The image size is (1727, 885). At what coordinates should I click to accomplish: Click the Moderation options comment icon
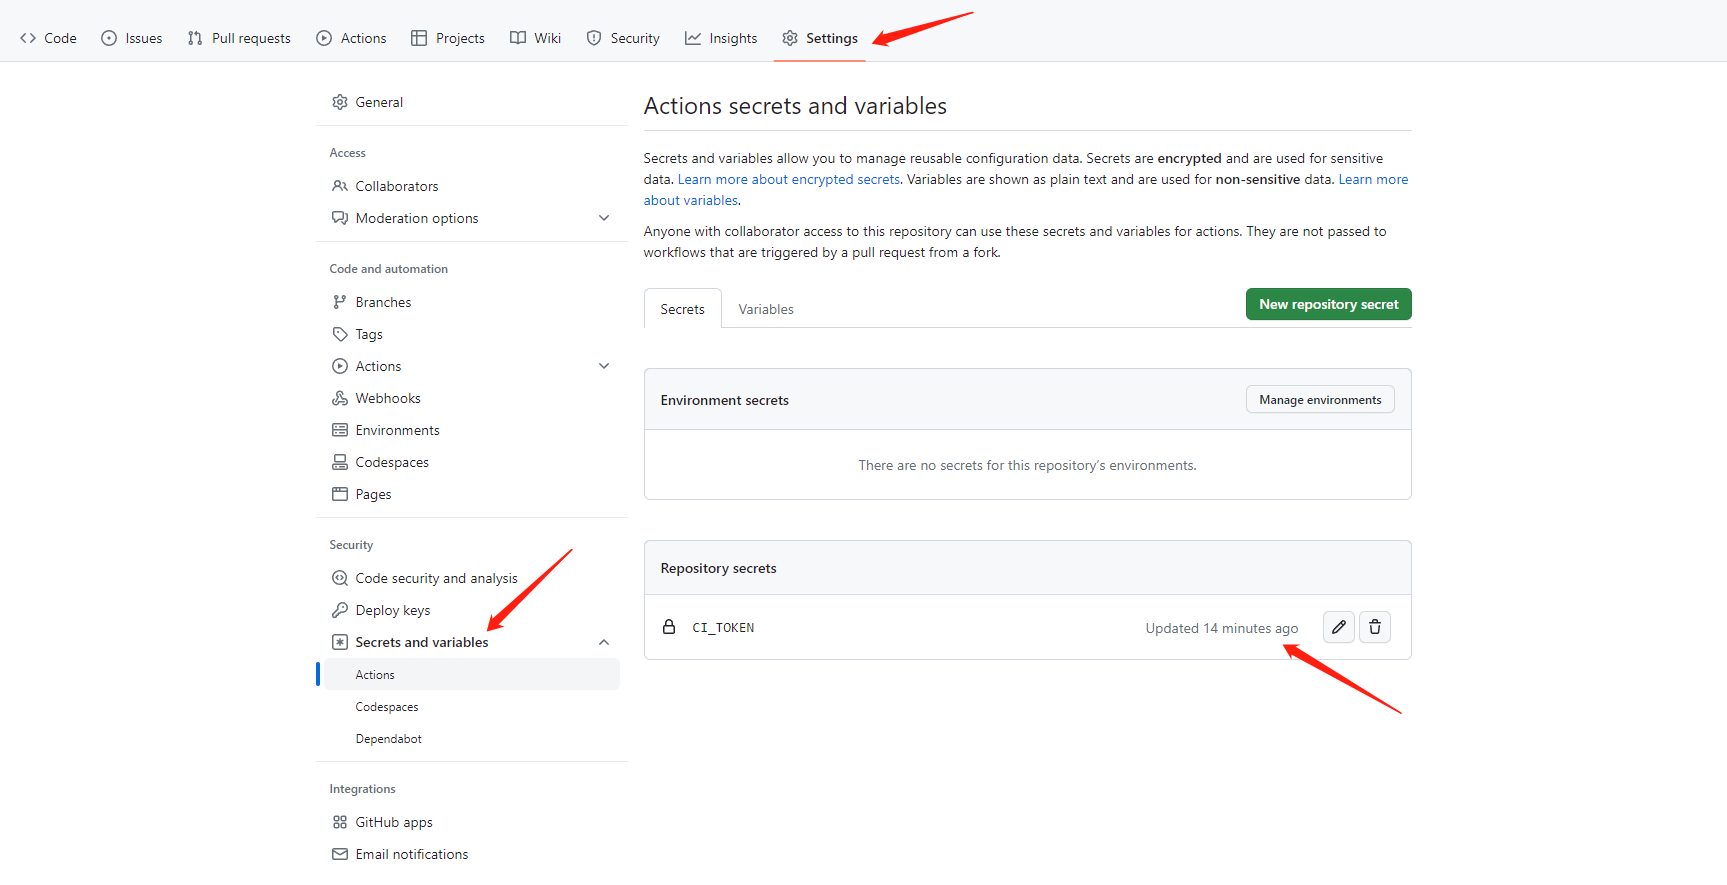coord(340,218)
